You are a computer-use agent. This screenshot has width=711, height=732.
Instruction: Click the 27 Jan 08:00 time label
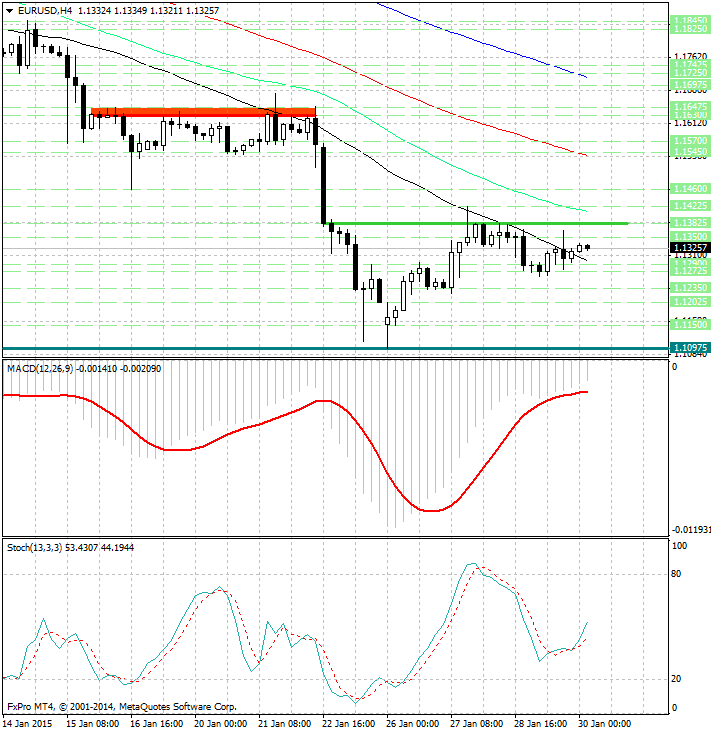tap(476, 724)
